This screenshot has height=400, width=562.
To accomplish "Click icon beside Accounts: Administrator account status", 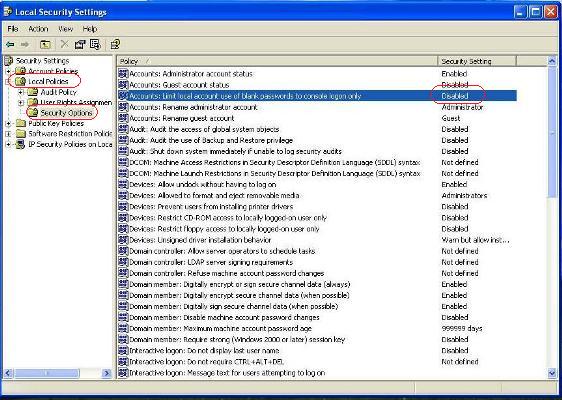I will click(x=123, y=74).
